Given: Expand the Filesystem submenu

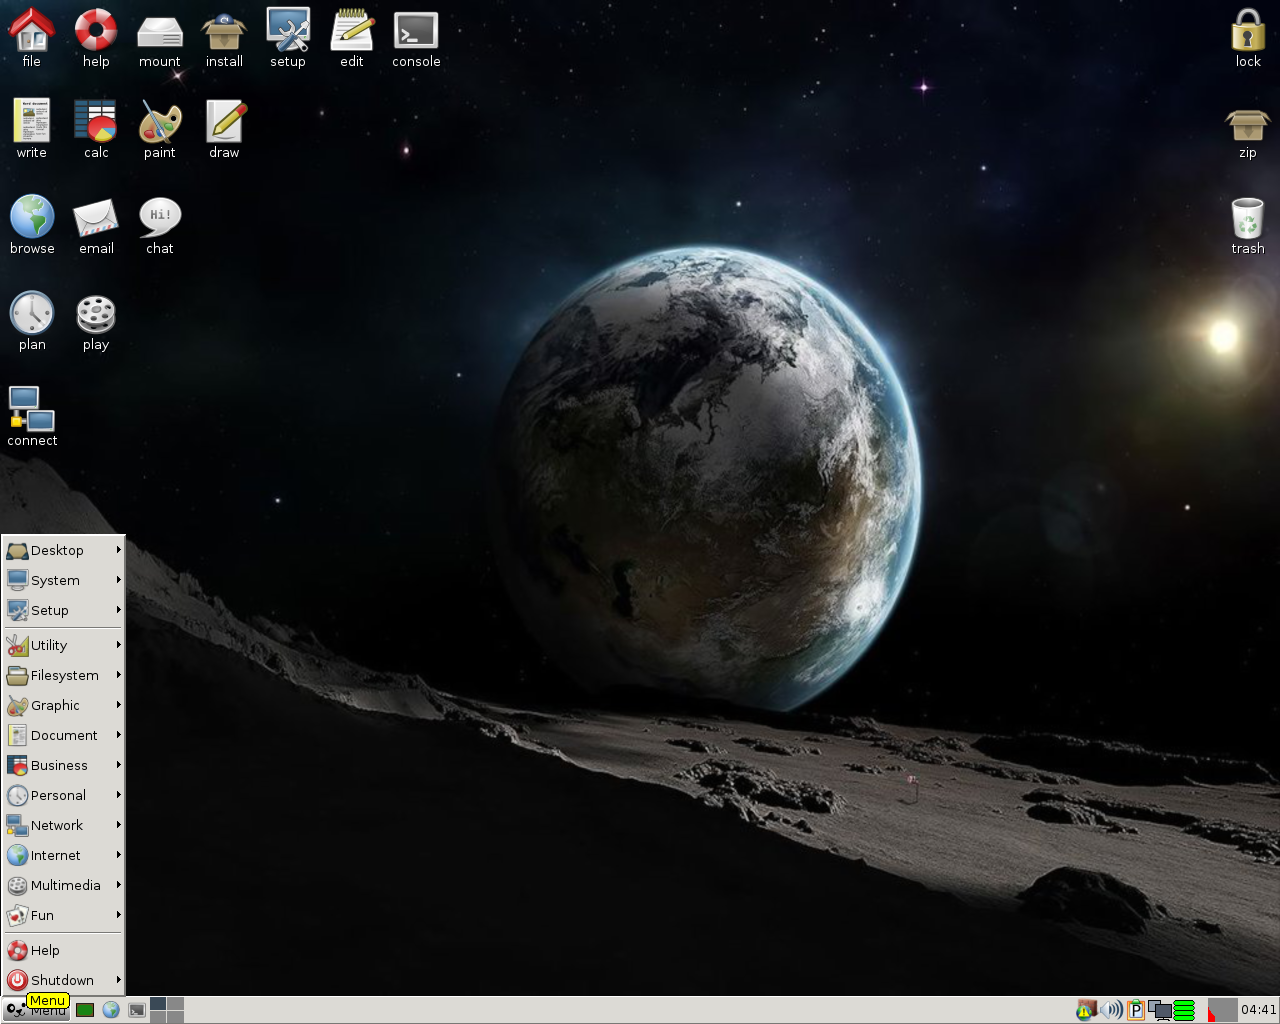Looking at the screenshot, I should point(63,675).
